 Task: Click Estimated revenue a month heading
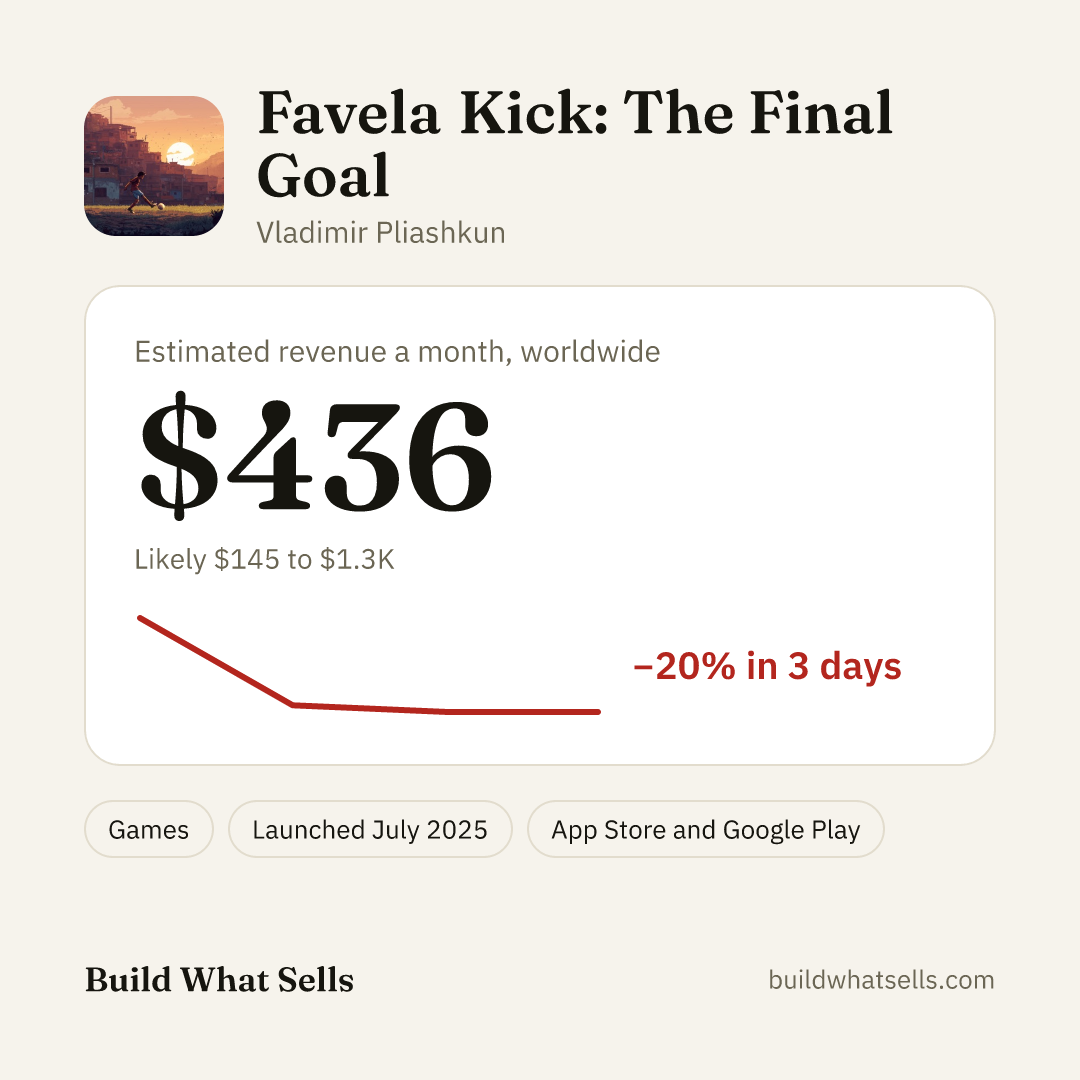coord(397,352)
